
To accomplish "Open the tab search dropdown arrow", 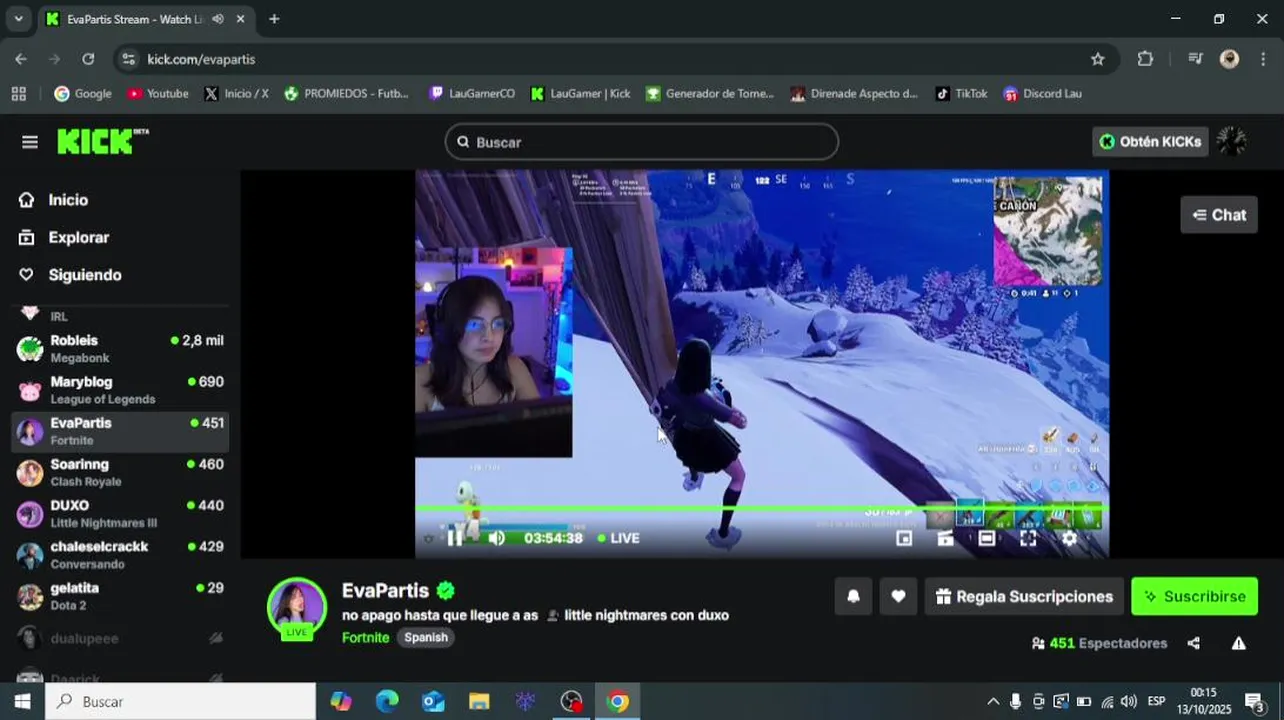I will (18, 19).
